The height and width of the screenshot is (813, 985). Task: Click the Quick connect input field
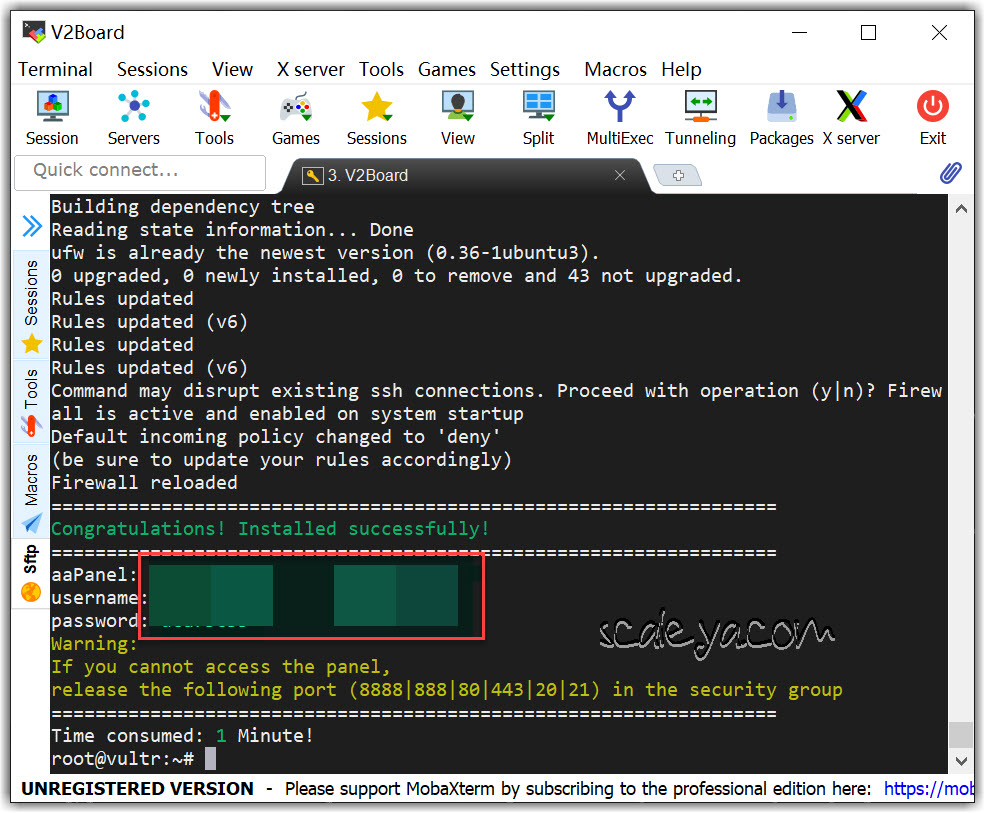[140, 171]
